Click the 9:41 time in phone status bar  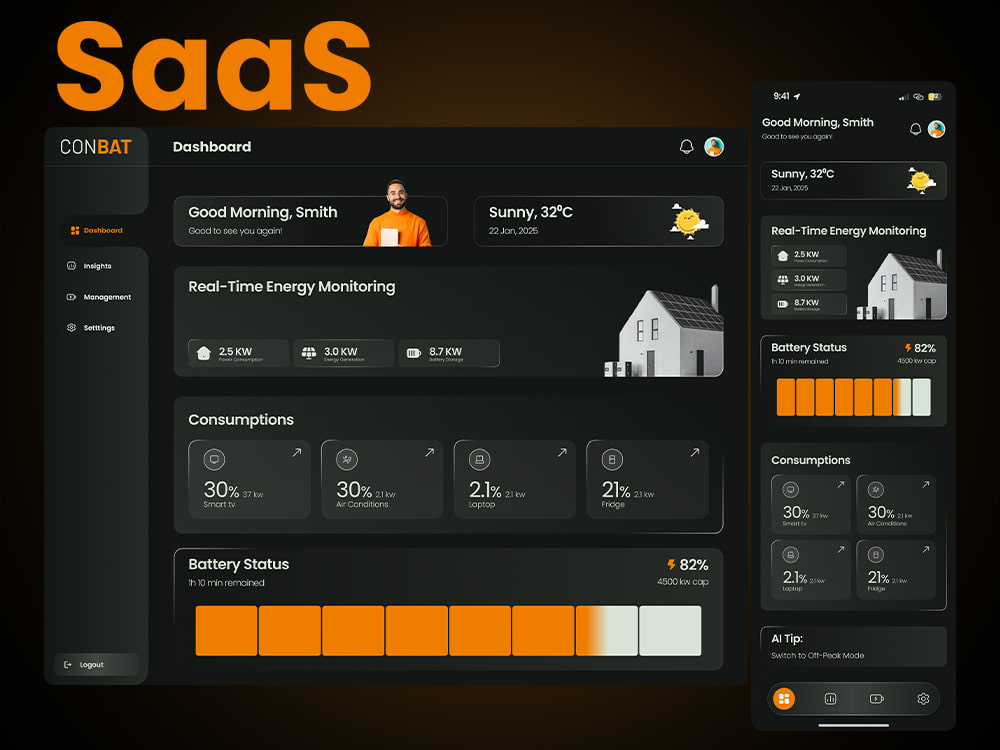click(781, 96)
